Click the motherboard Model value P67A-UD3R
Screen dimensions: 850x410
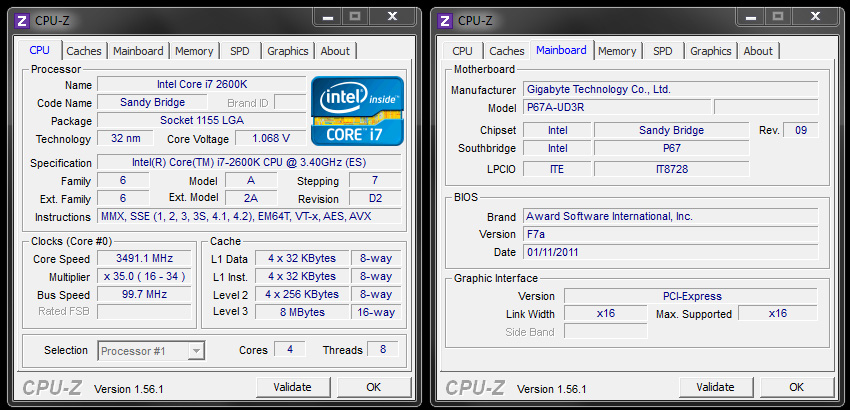click(617, 107)
